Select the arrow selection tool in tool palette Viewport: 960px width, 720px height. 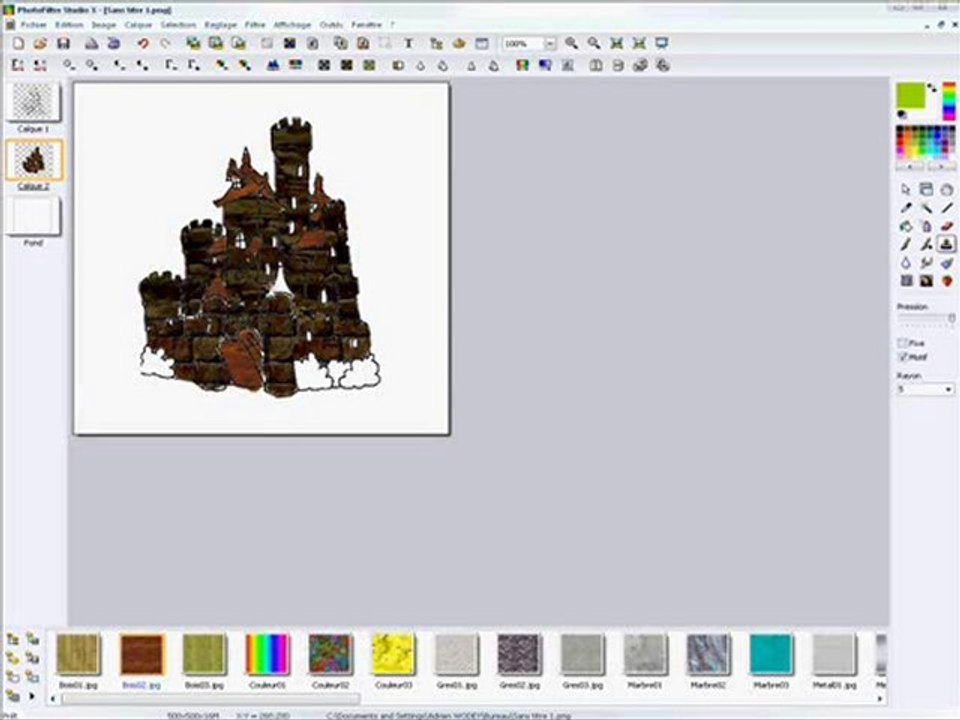(906, 190)
